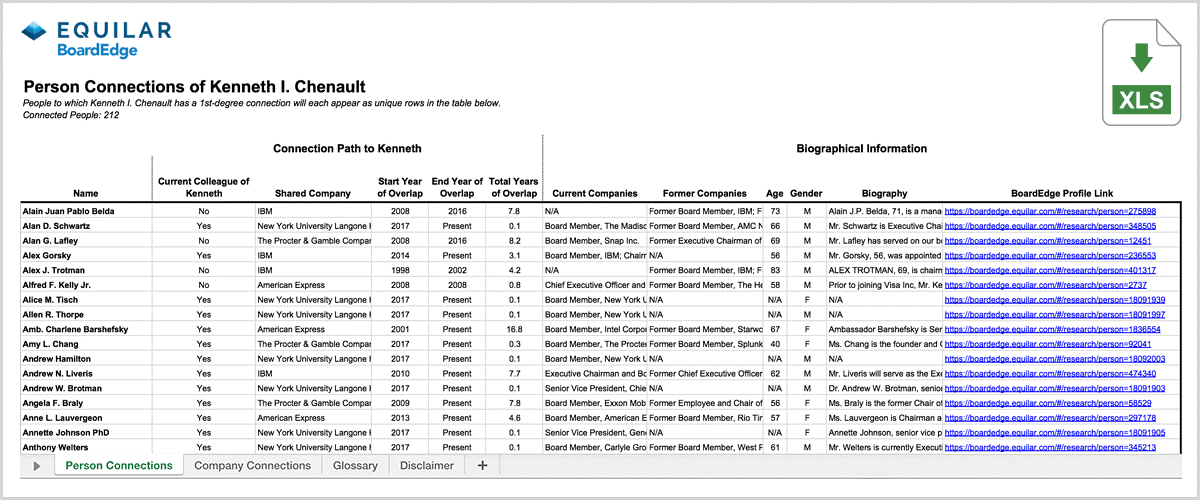Select the Amb. Charlene Barshefsky name cell
The width and height of the screenshot is (1200, 500).
86,329
